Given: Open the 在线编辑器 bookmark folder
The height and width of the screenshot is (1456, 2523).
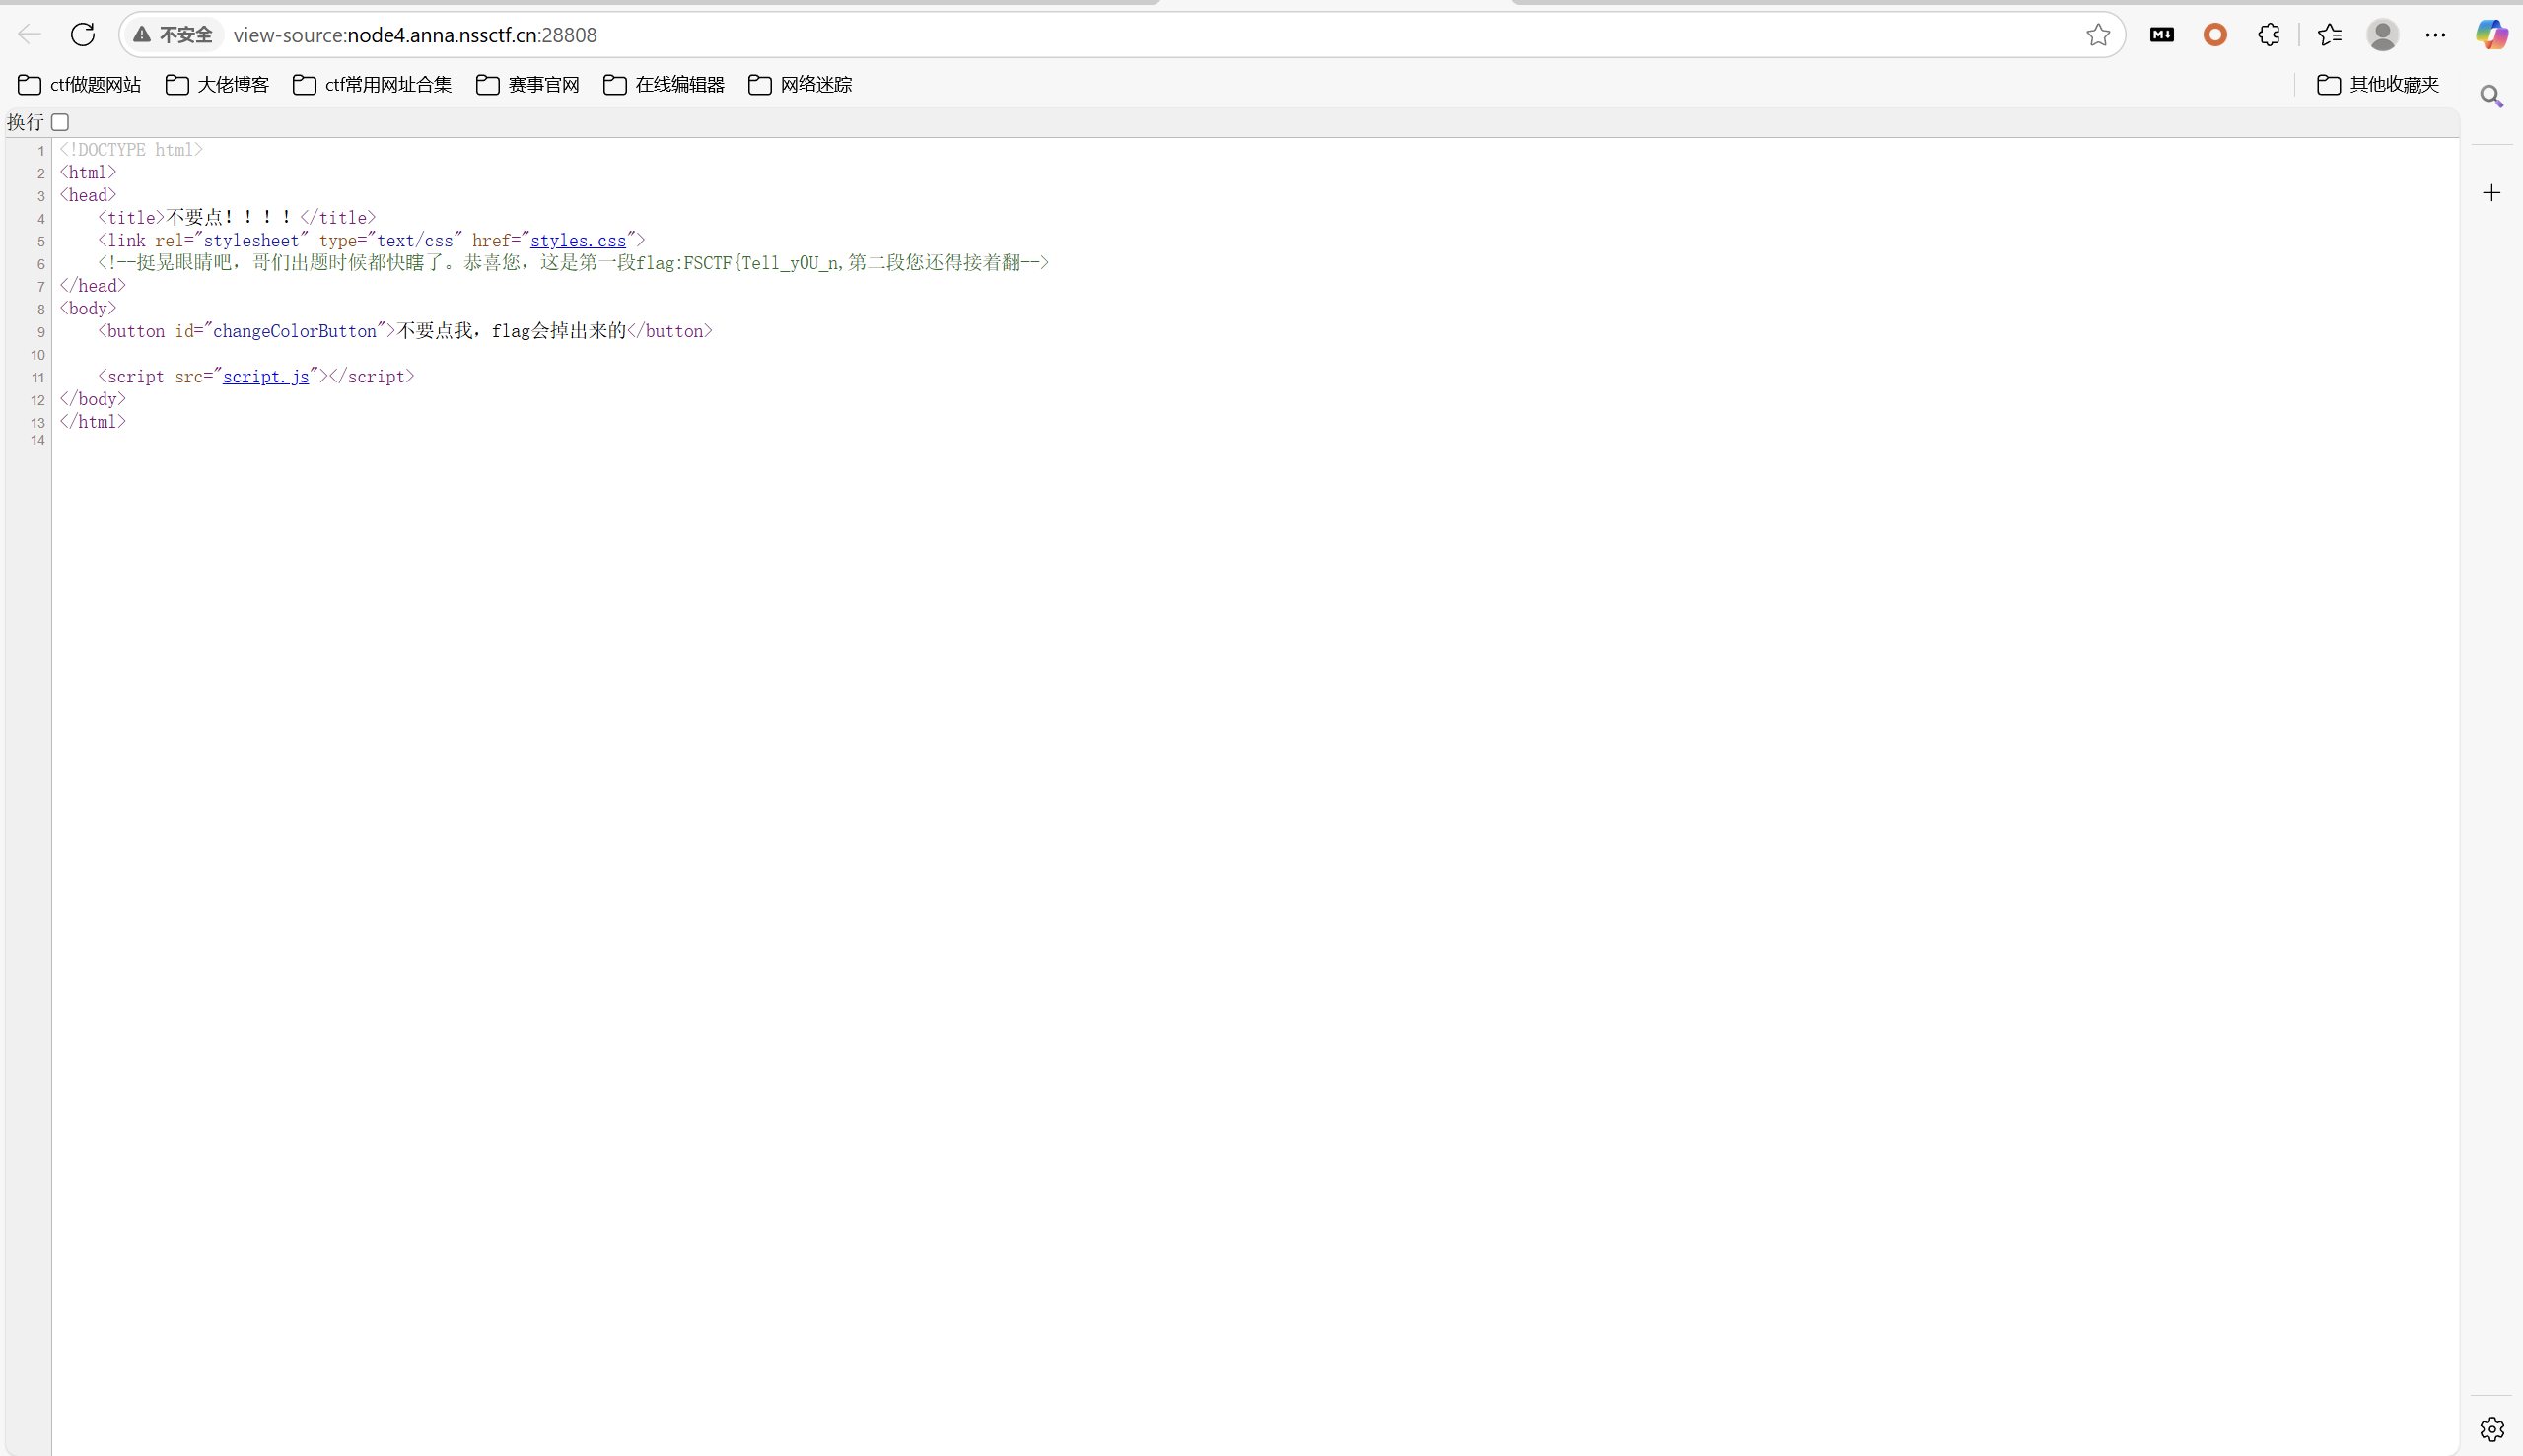Looking at the screenshot, I should tap(664, 85).
